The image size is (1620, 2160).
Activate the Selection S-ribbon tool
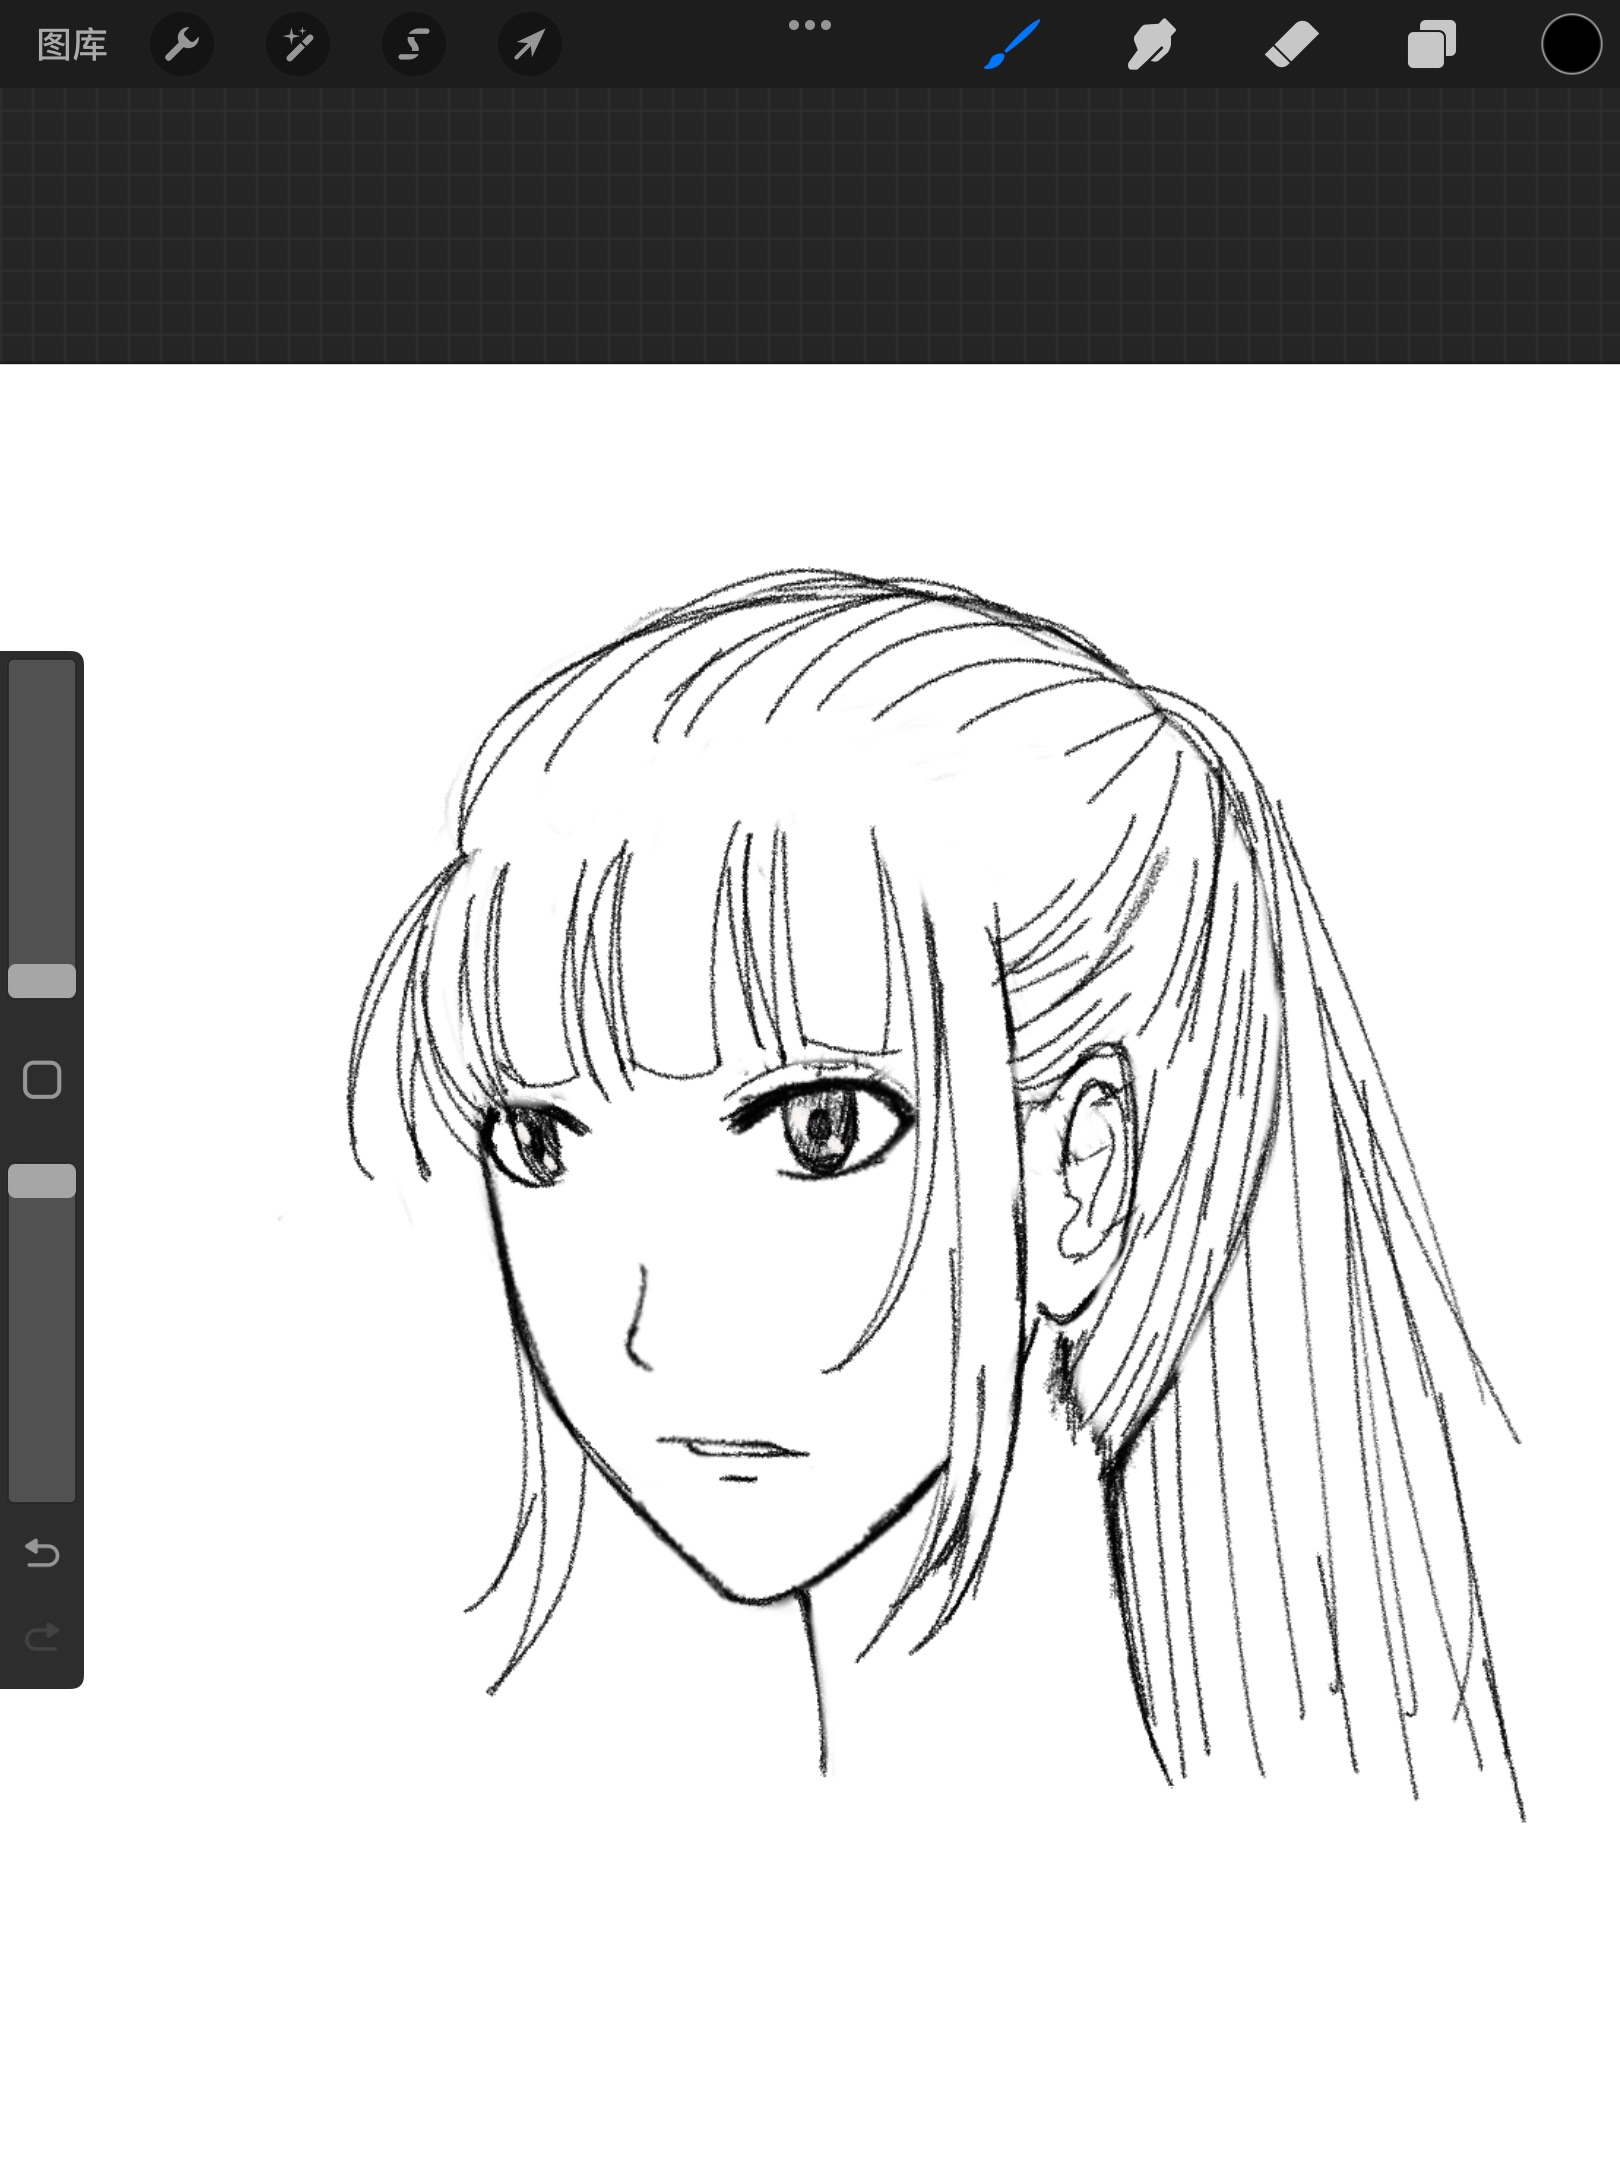[414, 45]
